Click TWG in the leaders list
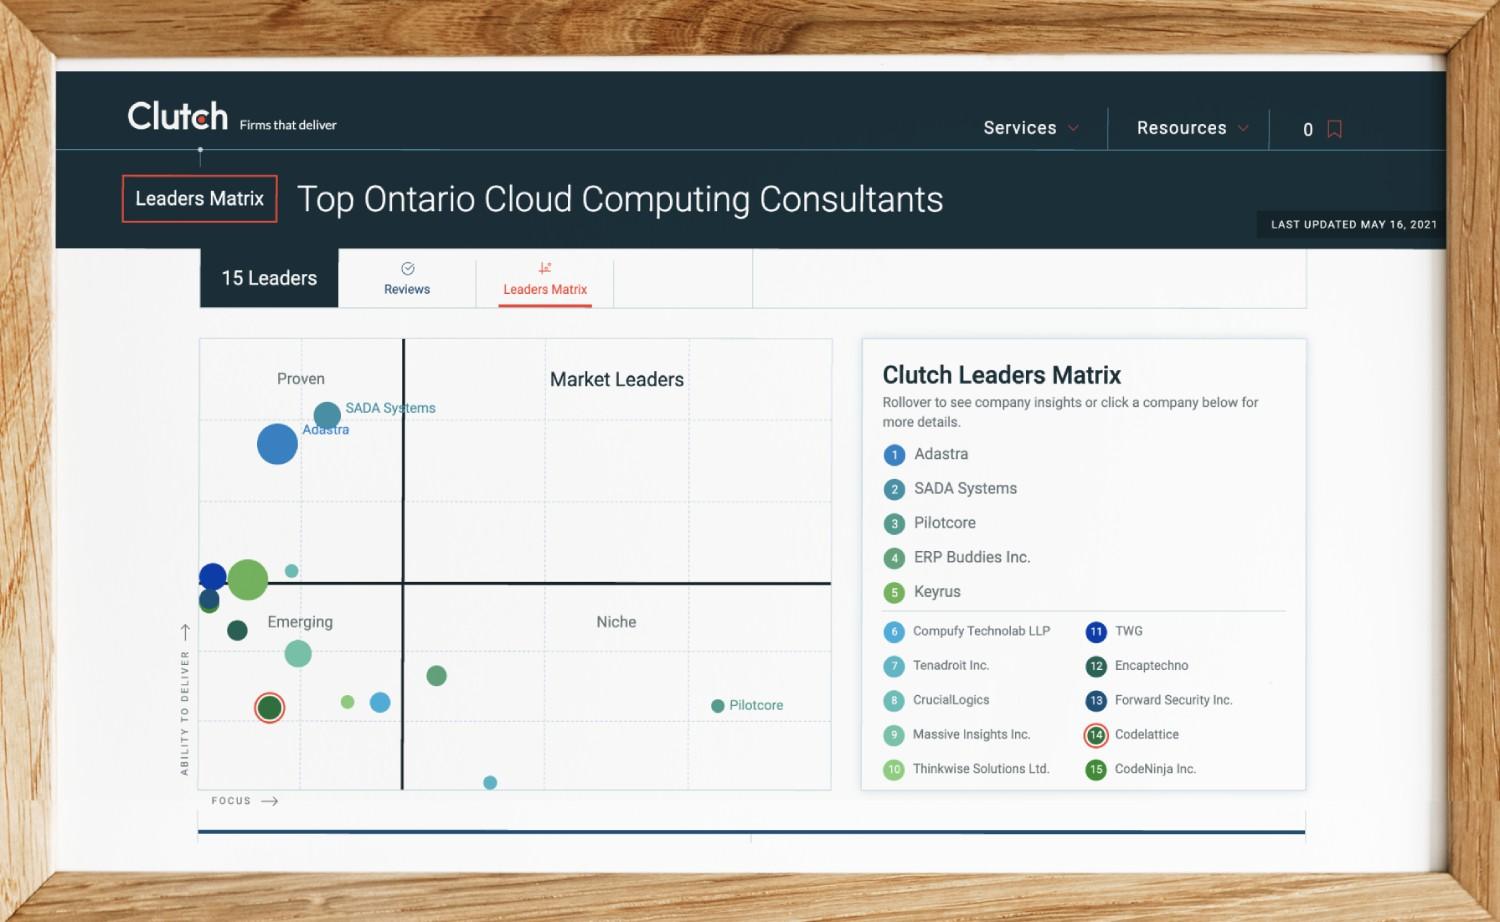The height and width of the screenshot is (922, 1500). [1129, 631]
